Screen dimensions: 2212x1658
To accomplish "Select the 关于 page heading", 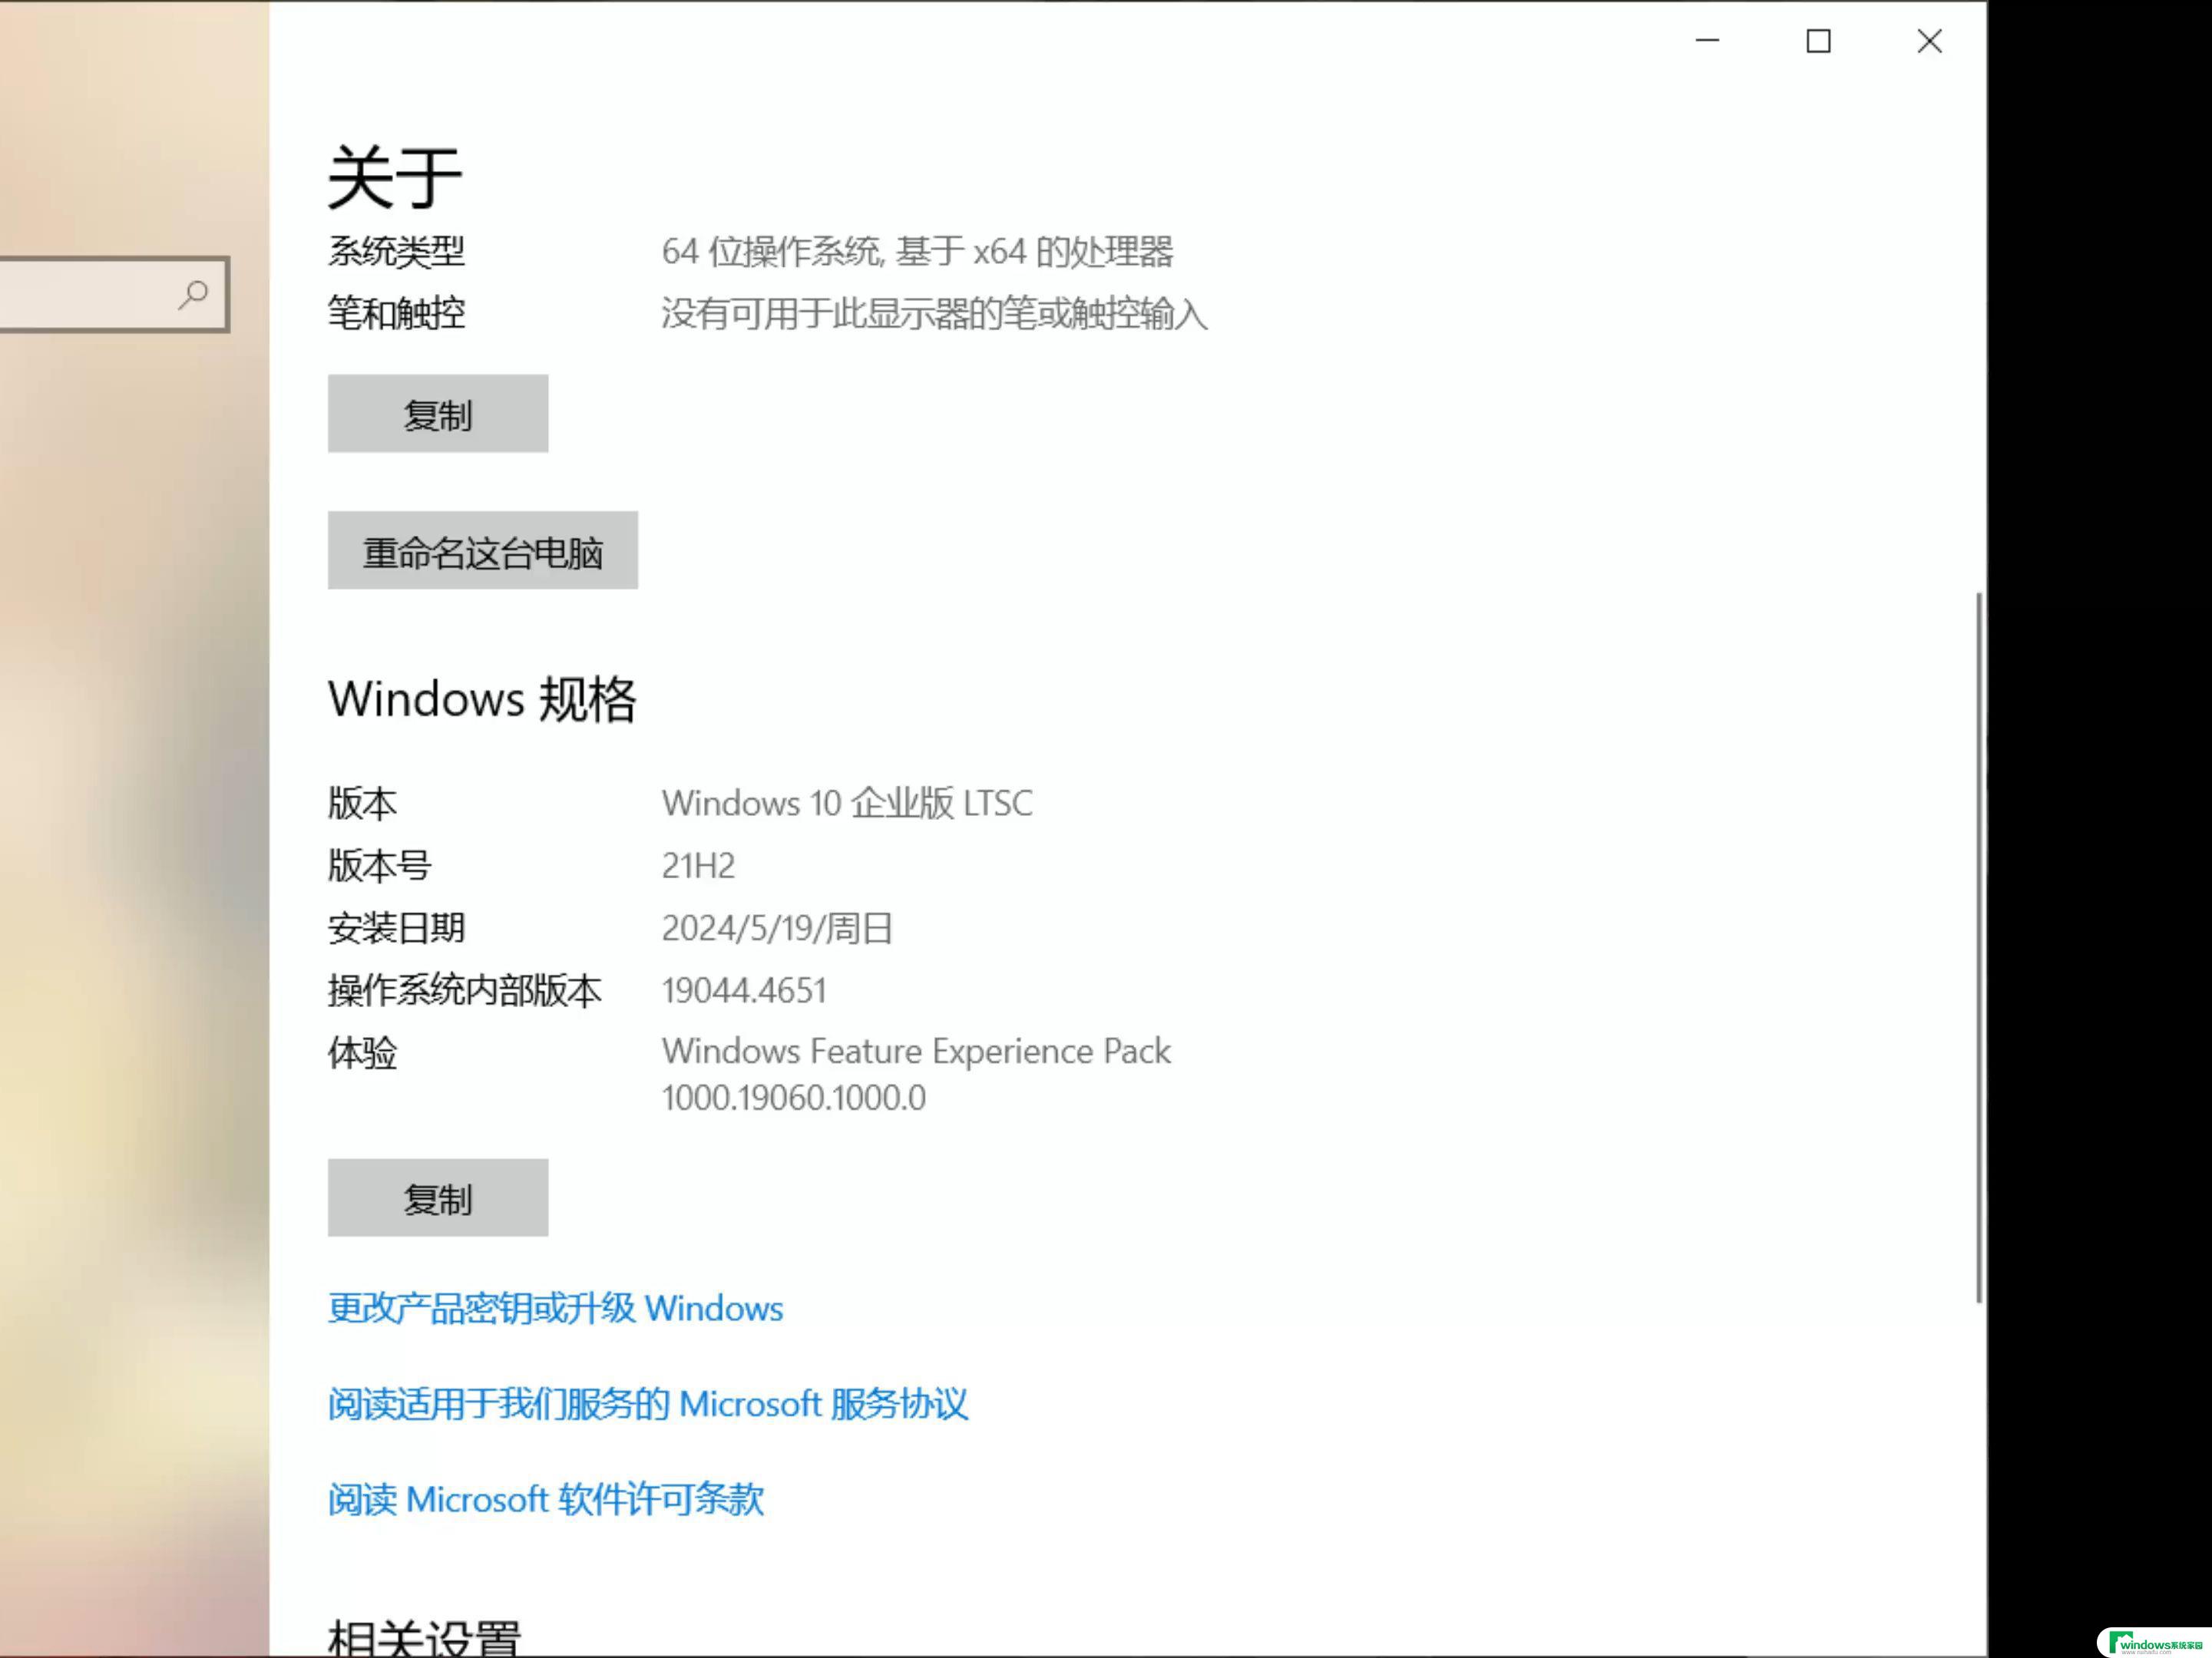I will pos(395,177).
